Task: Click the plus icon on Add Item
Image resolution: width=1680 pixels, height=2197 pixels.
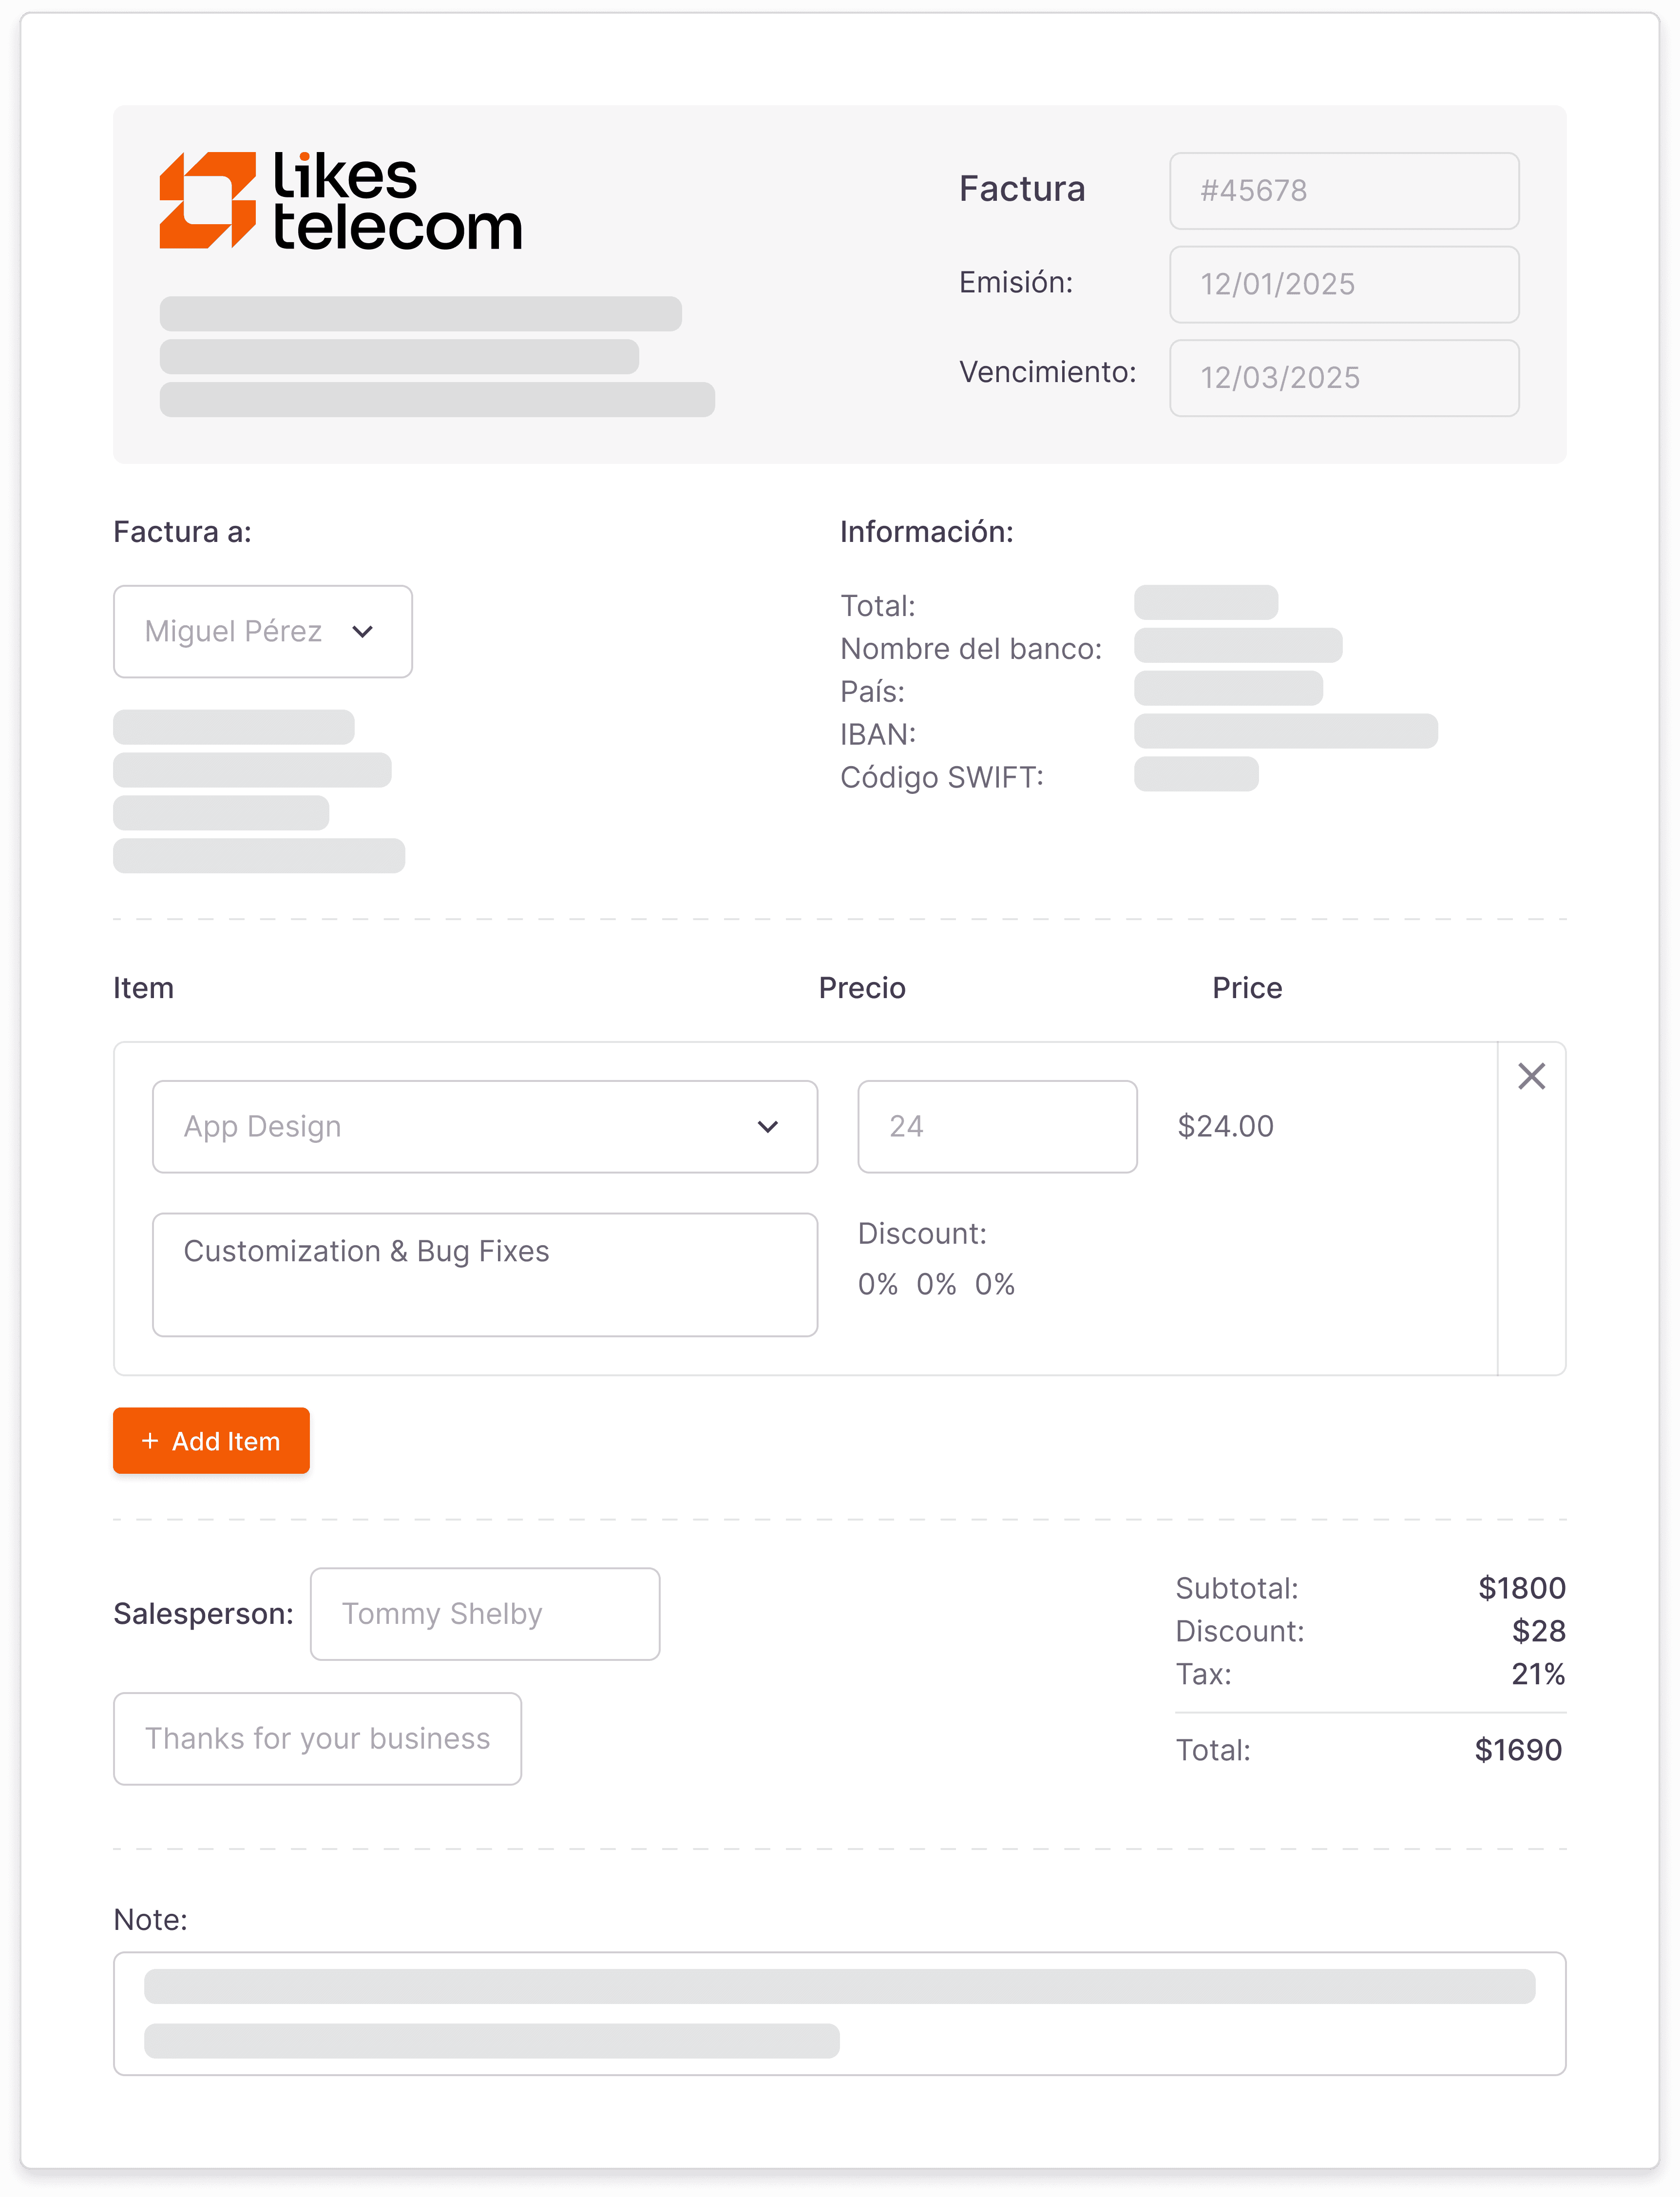Action: click(x=150, y=1440)
